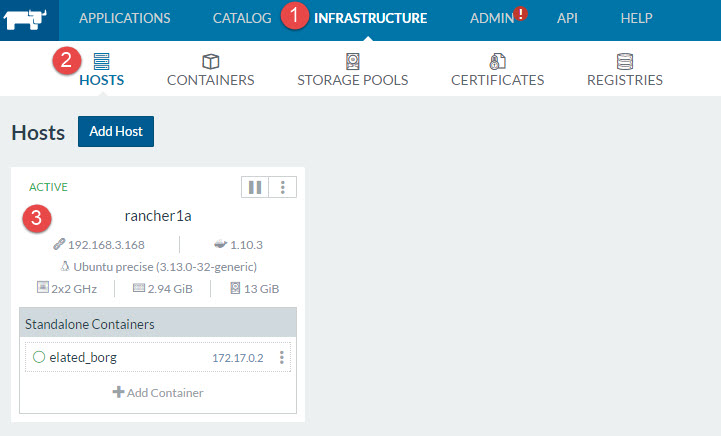Viewport: 721px width, 436px height.
Task: Click the Containers cube icon
Action: pos(210,61)
